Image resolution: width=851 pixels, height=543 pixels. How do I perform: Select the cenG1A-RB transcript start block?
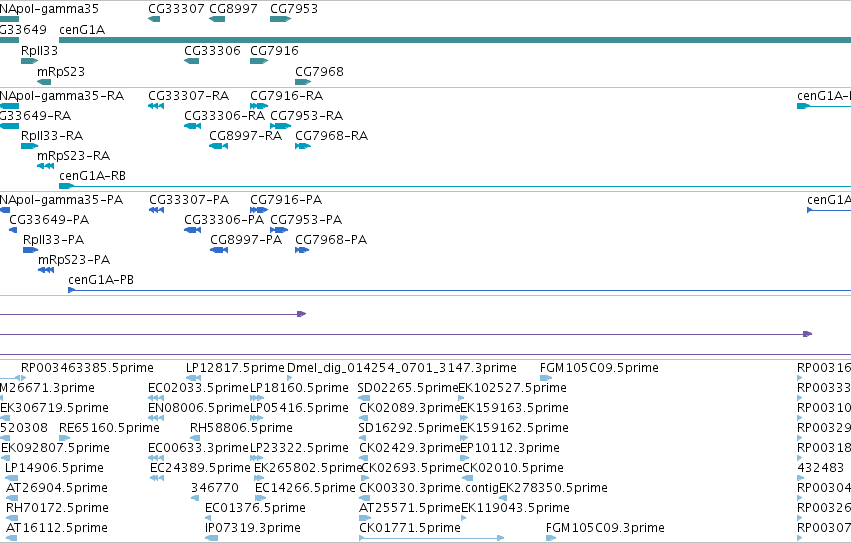point(66,186)
